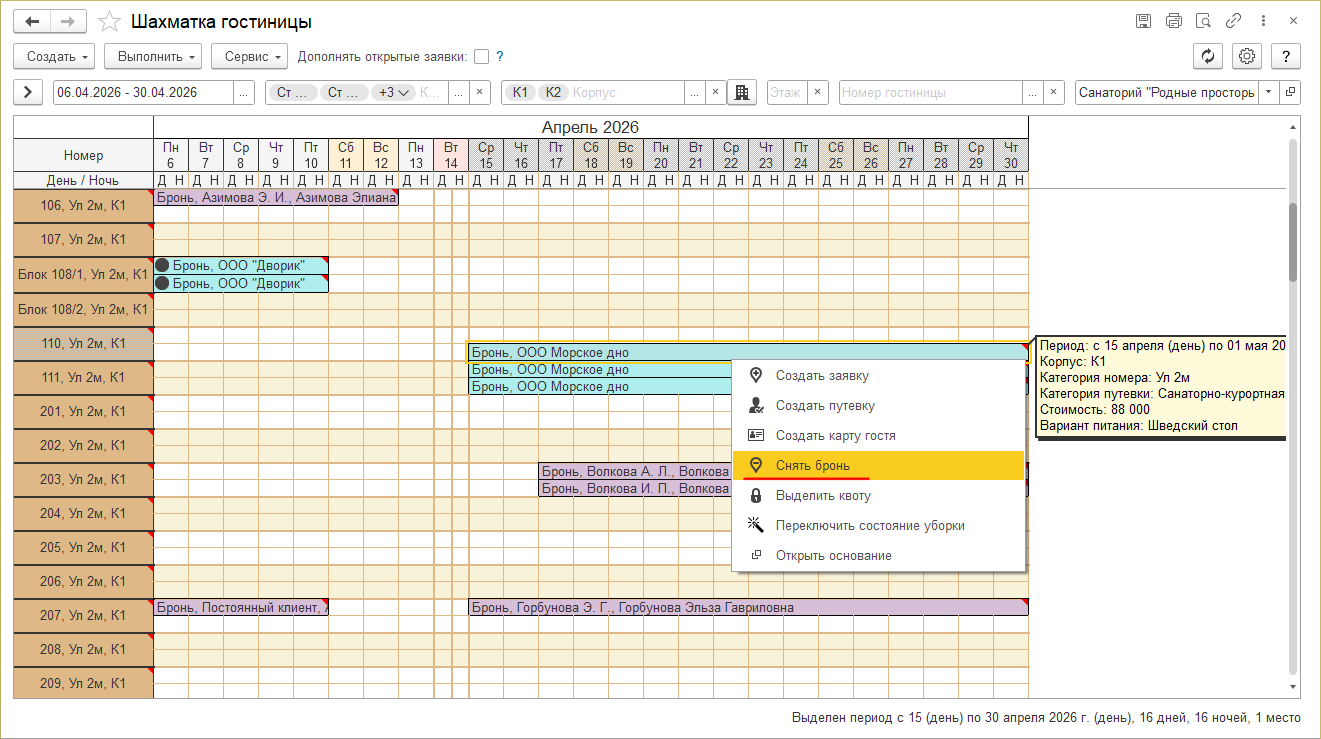Screen dimensions: 1321x739
Task: Click the save diskette icon in title bar
Action: [x=1144, y=21]
